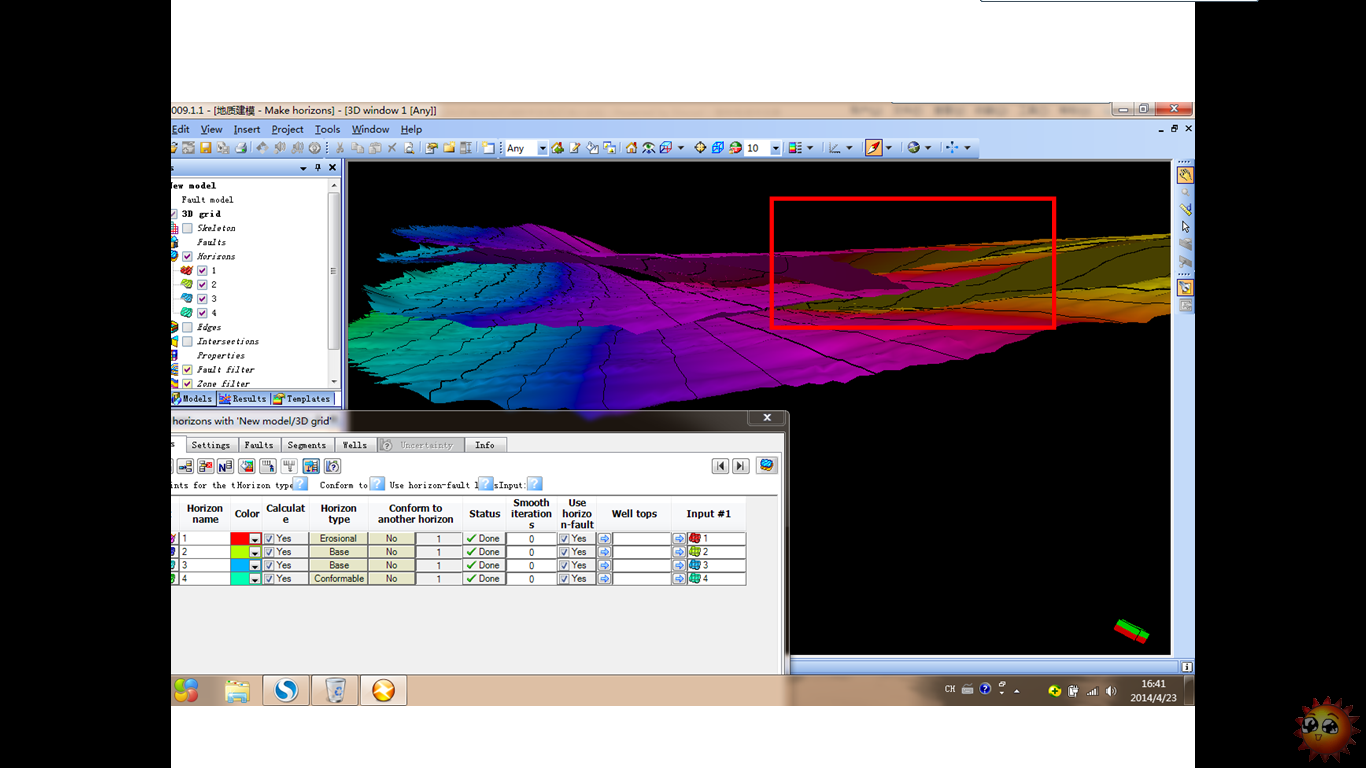
Task: Open the Templates panel tab
Action: [302, 398]
